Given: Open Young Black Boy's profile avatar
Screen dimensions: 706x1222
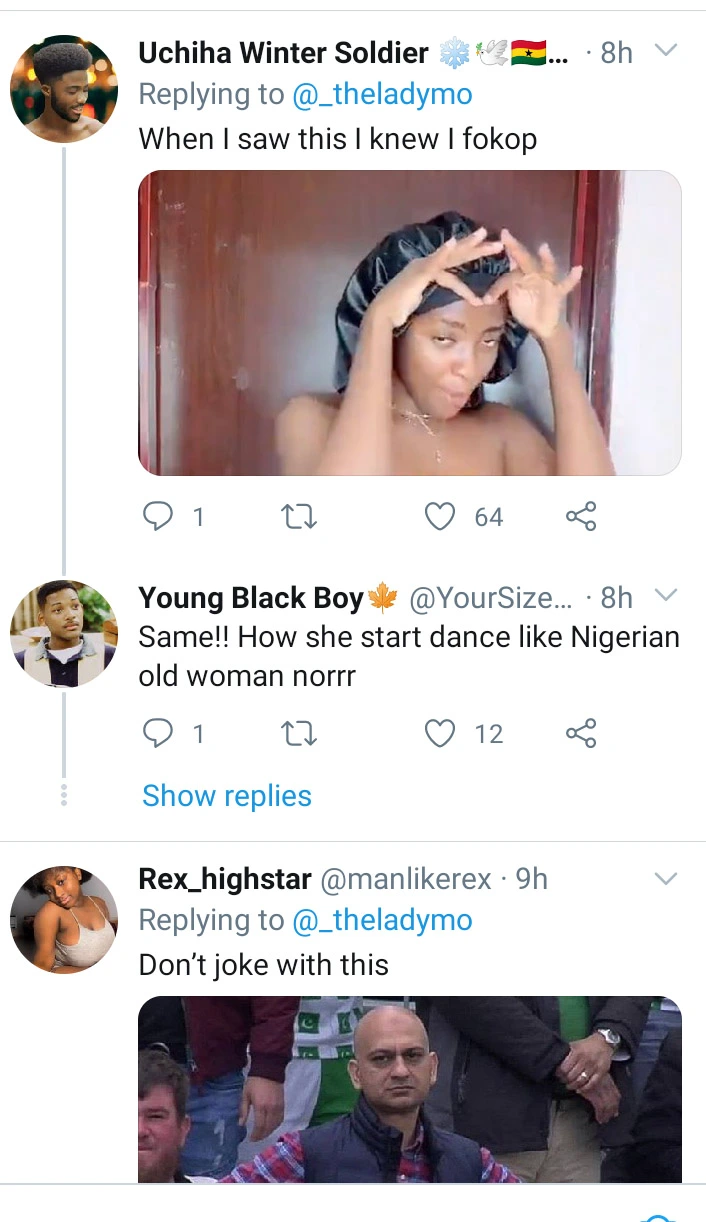Looking at the screenshot, I should click(x=64, y=634).
